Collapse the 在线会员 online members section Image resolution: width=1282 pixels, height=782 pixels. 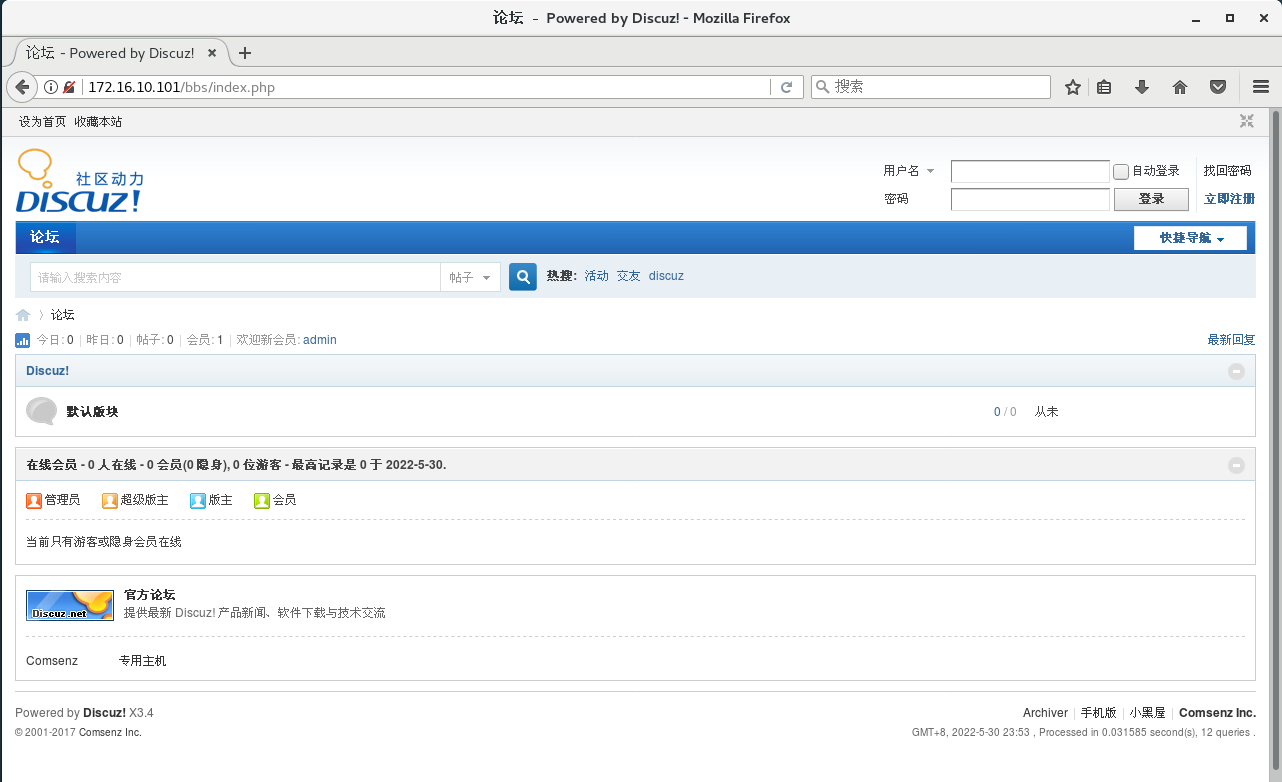(x=1237, y=465)
